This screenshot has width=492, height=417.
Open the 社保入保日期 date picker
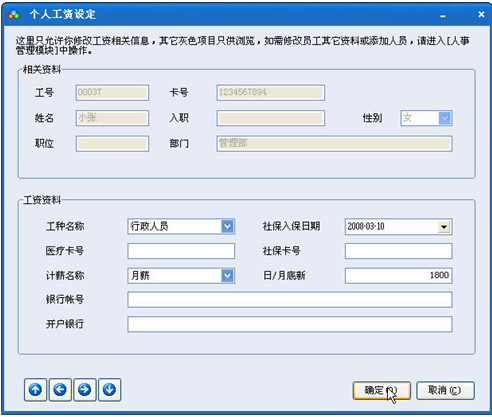444,227
